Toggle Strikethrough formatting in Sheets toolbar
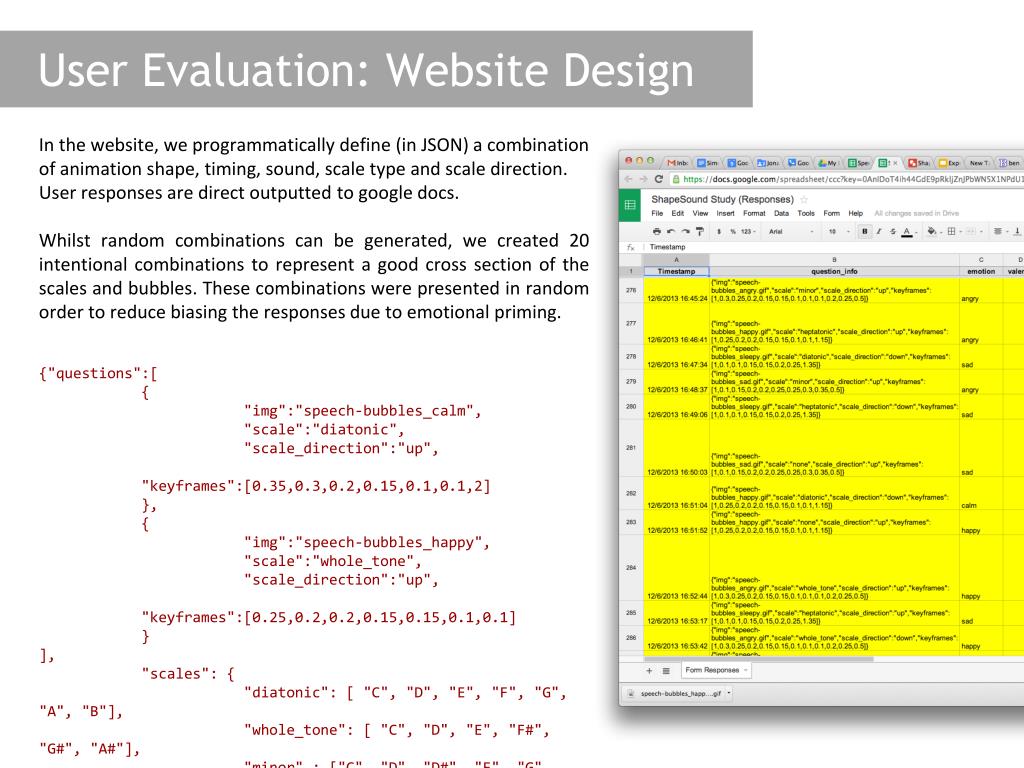Viewport: 1024px width, 768px height. (893, 231)
